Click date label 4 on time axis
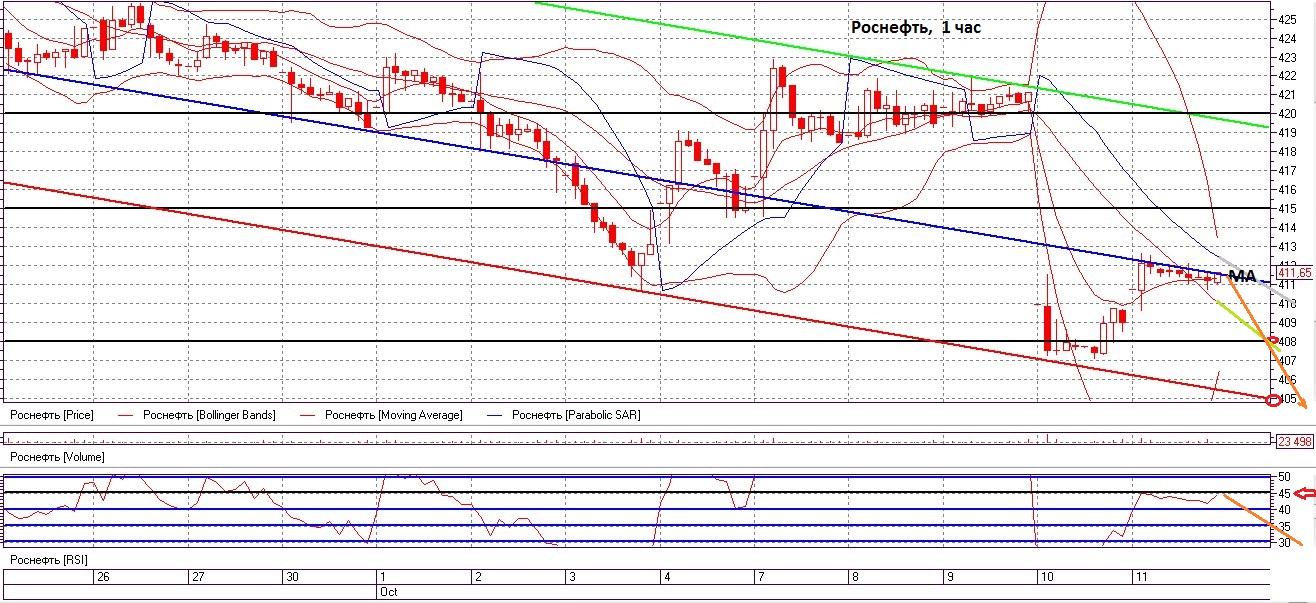Viewport: 1316px width, 603px height. click(x=667, y=577)
